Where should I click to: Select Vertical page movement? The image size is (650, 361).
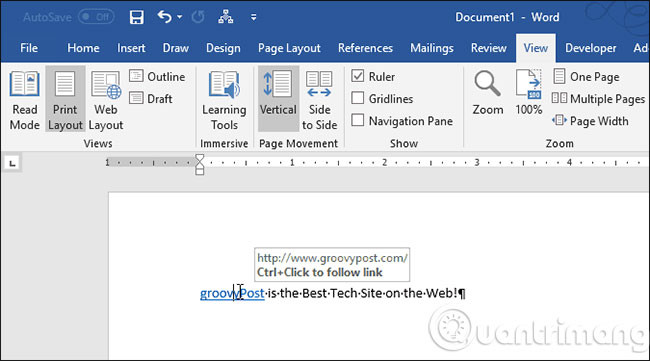[278, 99]
